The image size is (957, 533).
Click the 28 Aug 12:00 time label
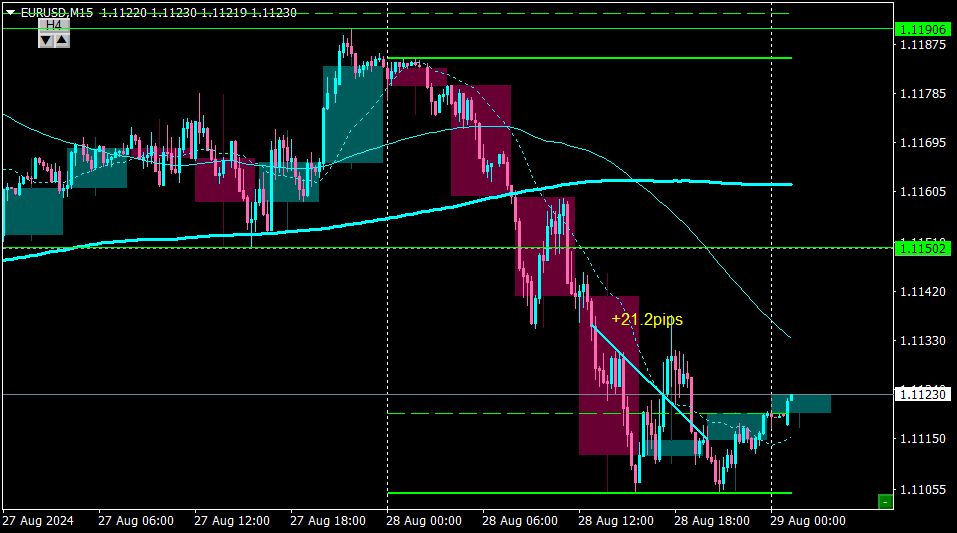616,521
